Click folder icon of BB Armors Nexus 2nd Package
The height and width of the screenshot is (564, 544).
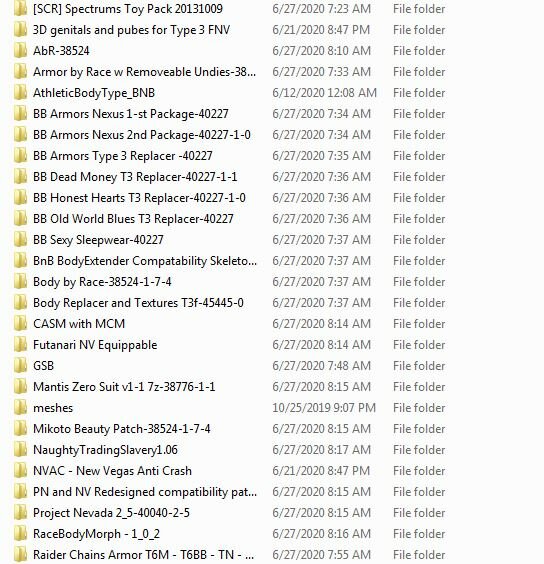[21, 135]
